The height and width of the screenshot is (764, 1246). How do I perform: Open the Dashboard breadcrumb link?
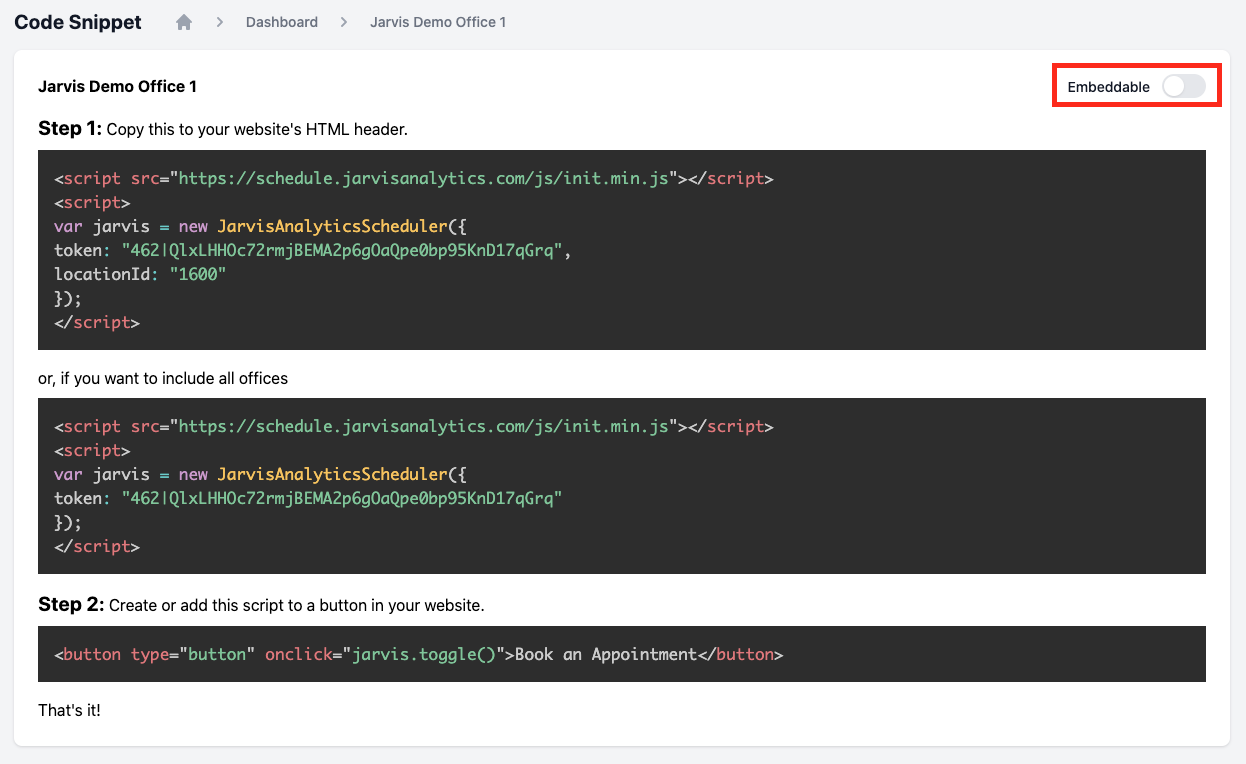[282, 22]
